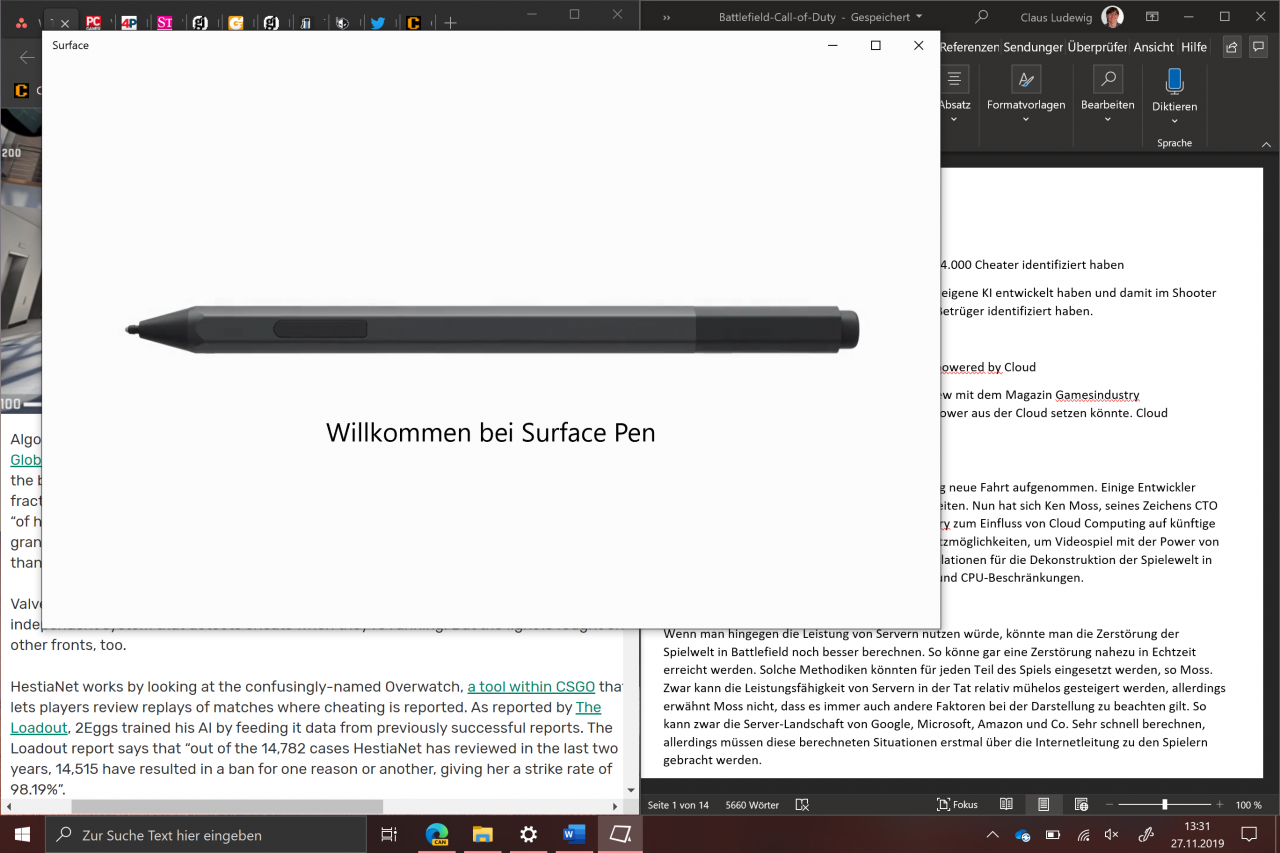
Task: Switch to Web Layout view
Action: [1081, 804]
